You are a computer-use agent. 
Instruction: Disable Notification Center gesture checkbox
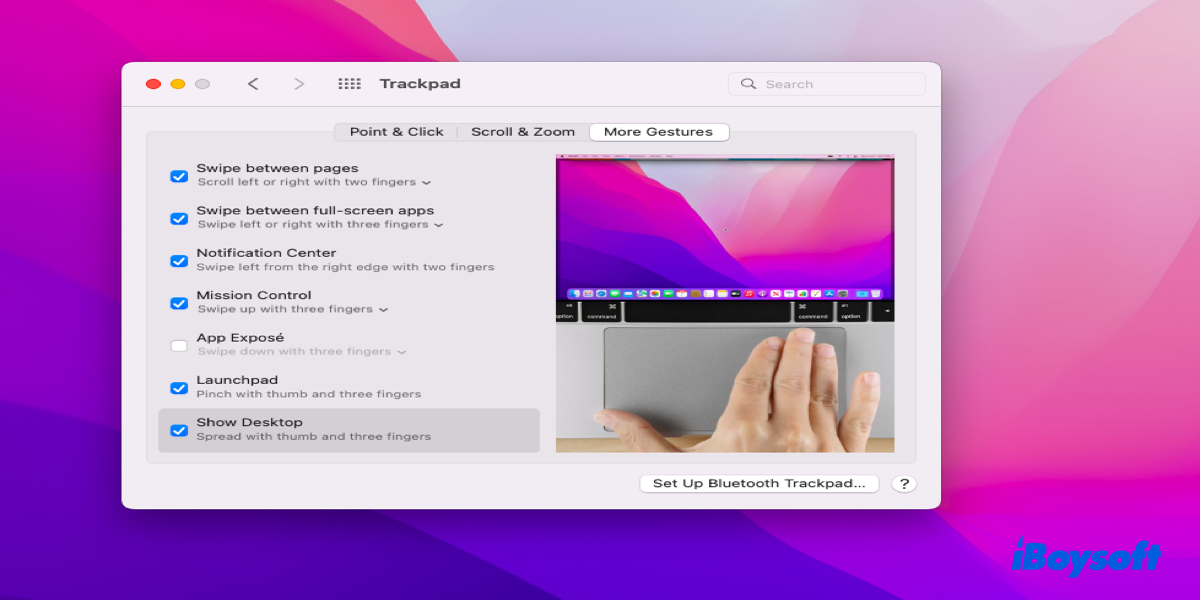(x=179, y=261)
